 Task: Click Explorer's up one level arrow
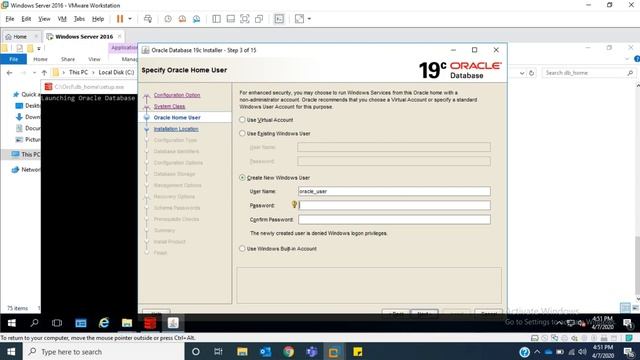point(44,73)
